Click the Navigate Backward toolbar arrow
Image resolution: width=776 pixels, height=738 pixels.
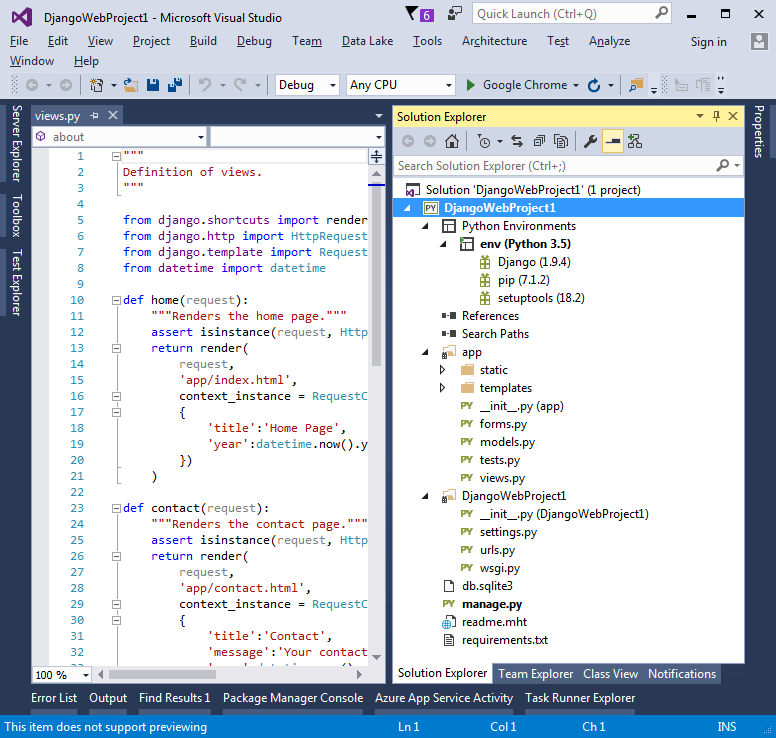(x=32, y=85)
